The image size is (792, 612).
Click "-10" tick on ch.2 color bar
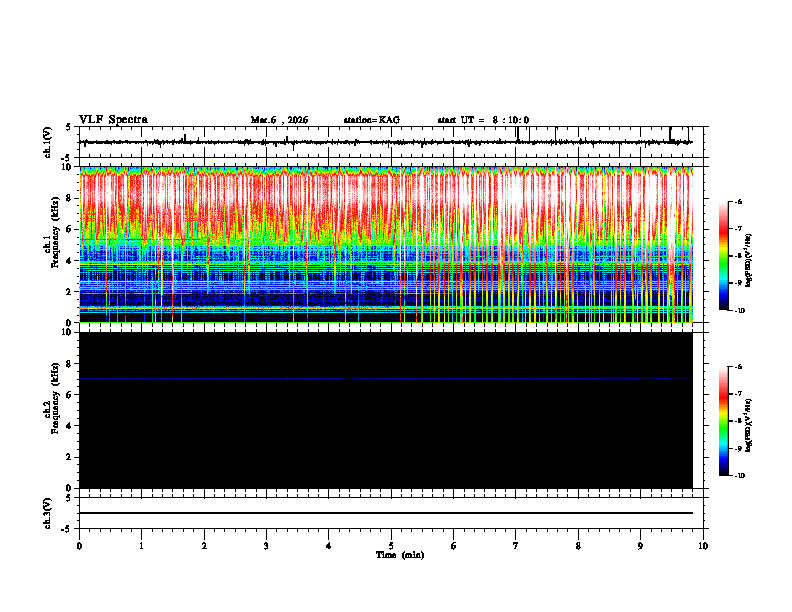coord(739,476)
